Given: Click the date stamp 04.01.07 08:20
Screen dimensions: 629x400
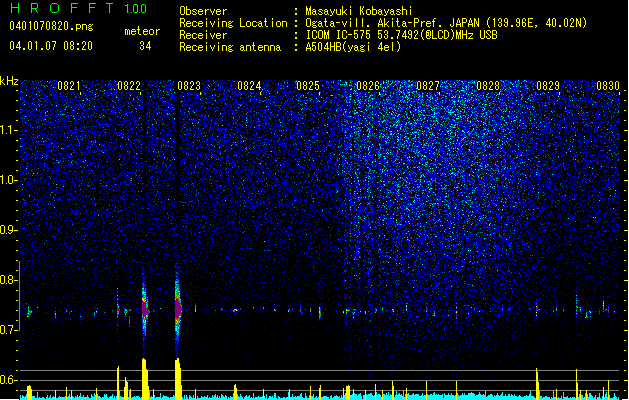Looking at the screenshot, I should [x=51, y=46].
